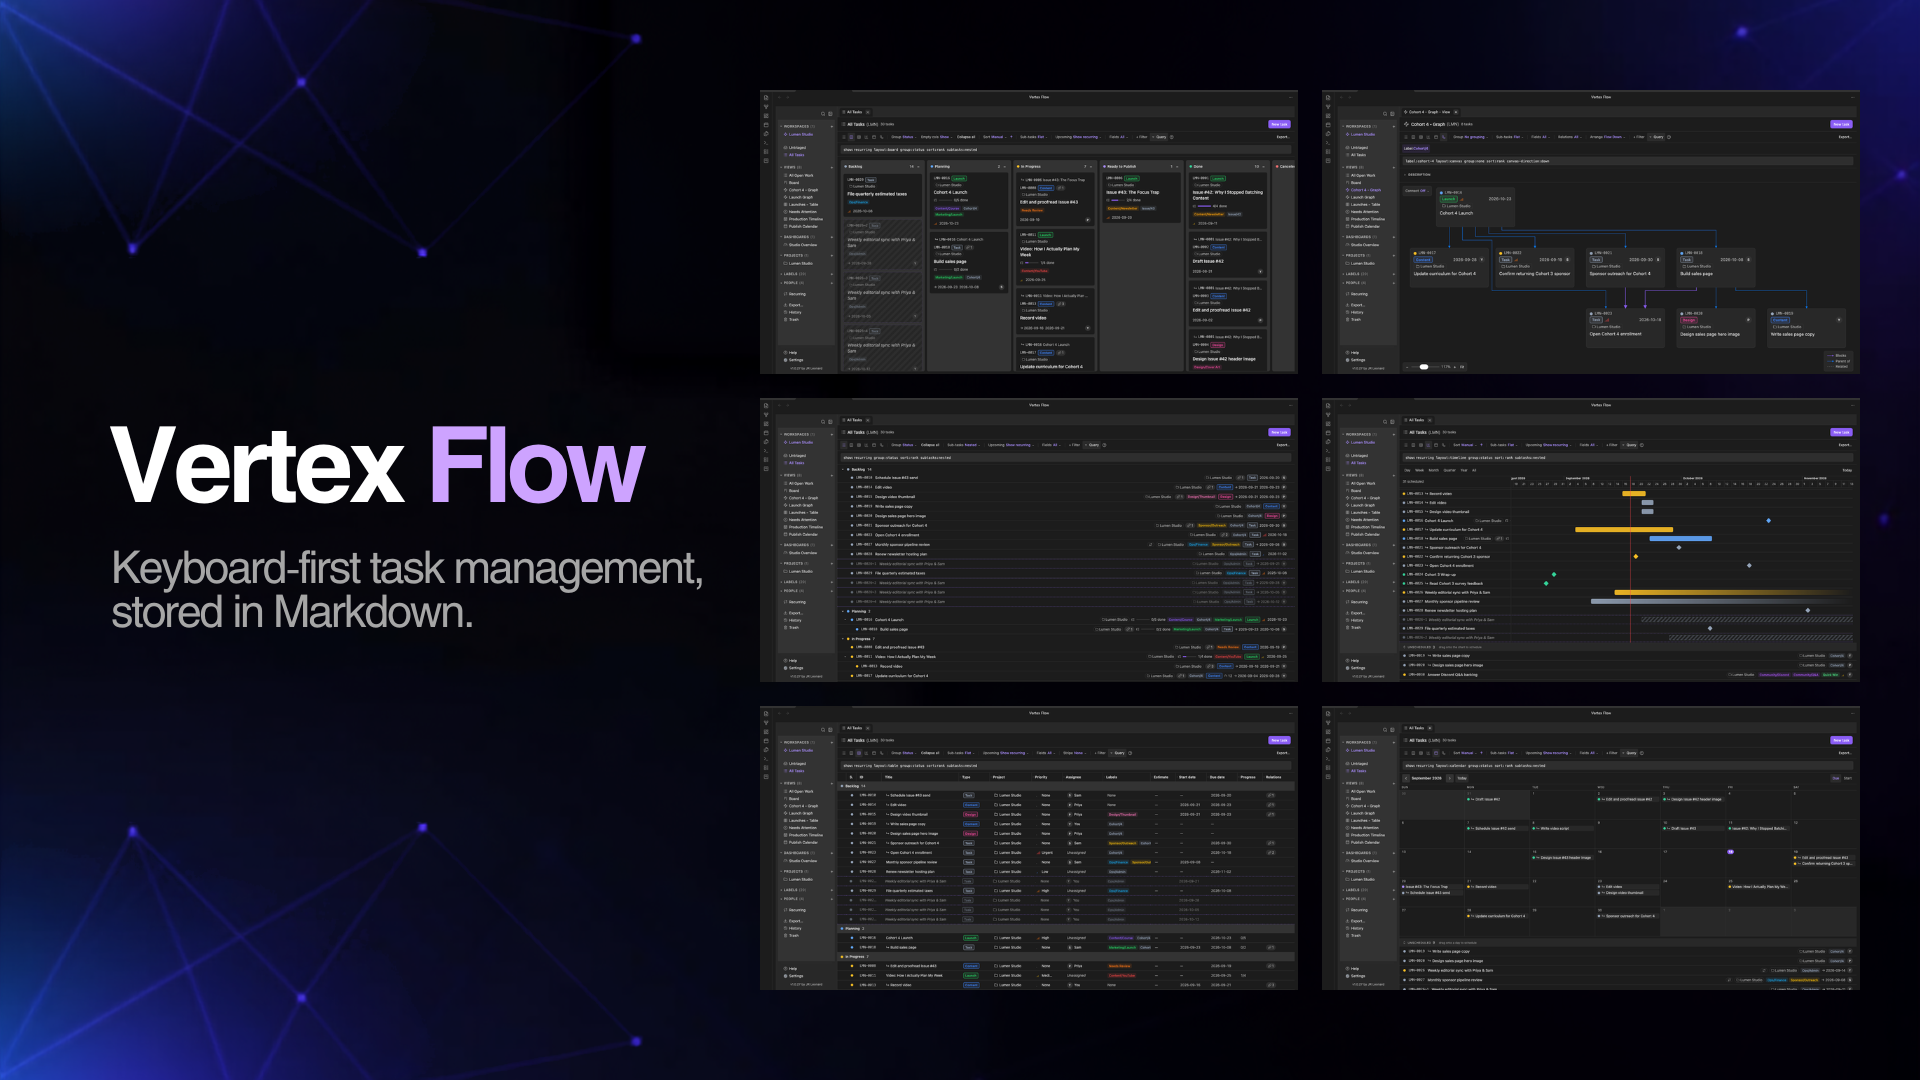This screenshot has width=1920, height=1080.
Task: Adjust zoom slider in graph screenshot
Action: click(x=1424, y=367)
